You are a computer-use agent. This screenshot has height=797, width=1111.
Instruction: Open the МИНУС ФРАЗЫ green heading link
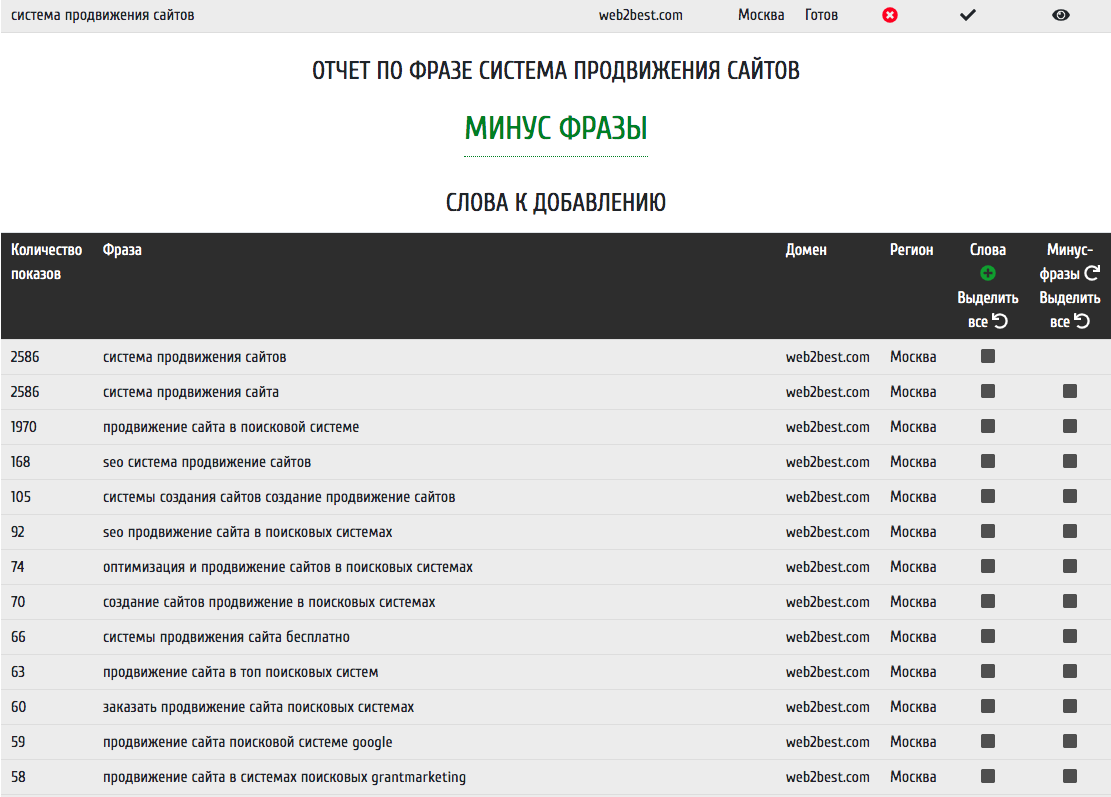click(556, 129)
